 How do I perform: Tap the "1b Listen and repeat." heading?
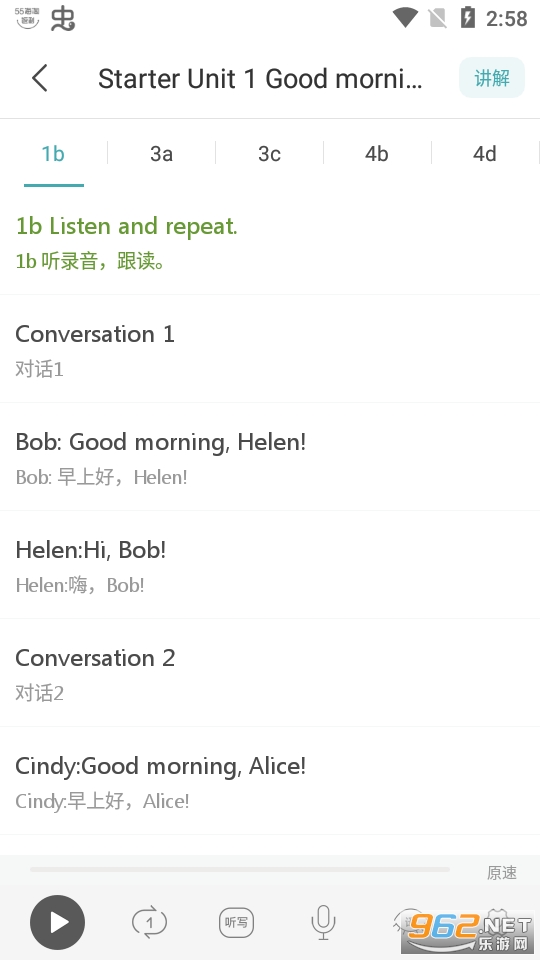coord(126,227)
